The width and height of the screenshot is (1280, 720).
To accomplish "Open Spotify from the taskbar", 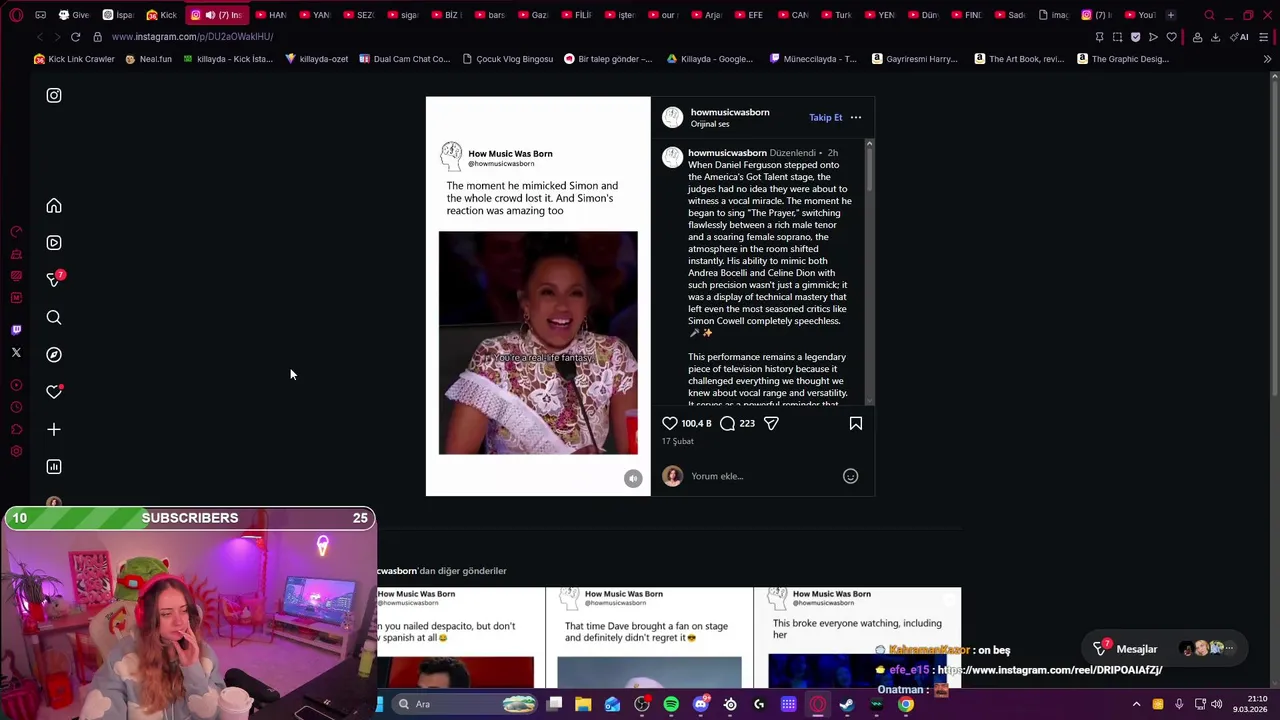I will (671, 705).
